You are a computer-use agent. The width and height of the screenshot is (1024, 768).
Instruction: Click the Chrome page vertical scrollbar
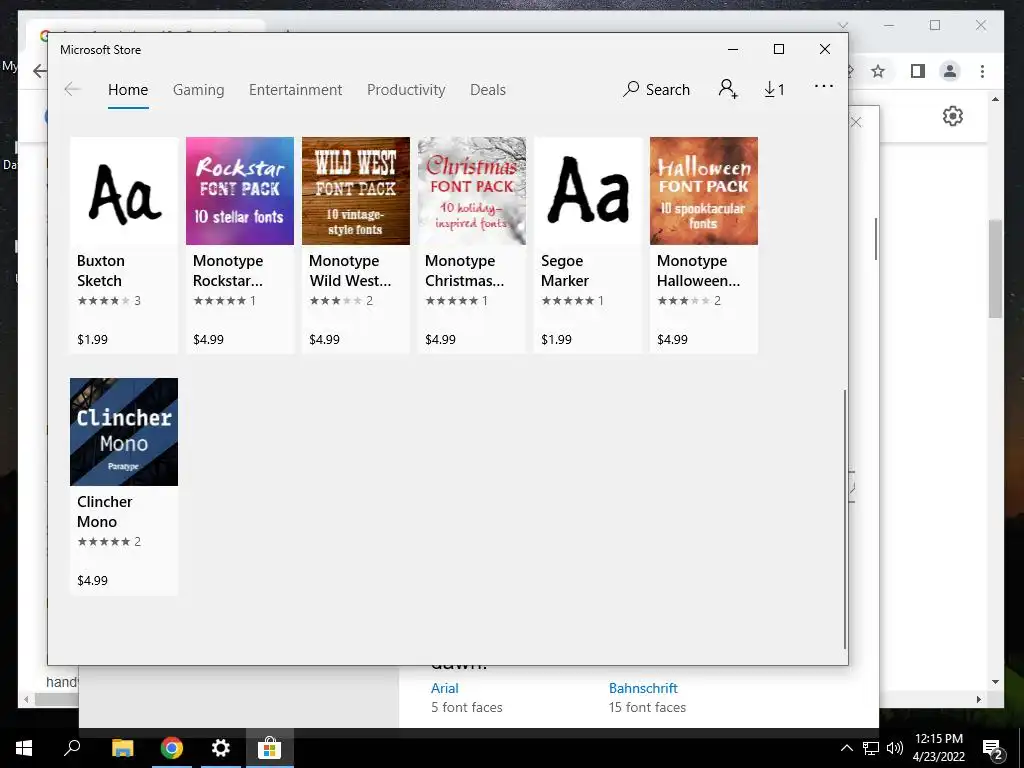tap(995, 268)
